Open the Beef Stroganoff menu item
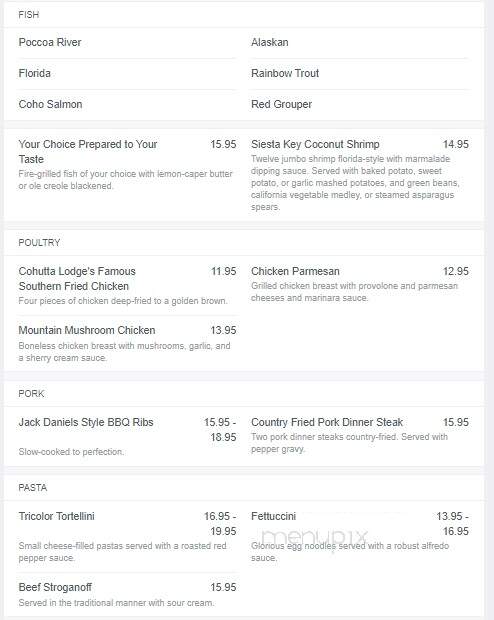Image resolution: width=494 pixels, height=620 pixels. tap(55, 587)
